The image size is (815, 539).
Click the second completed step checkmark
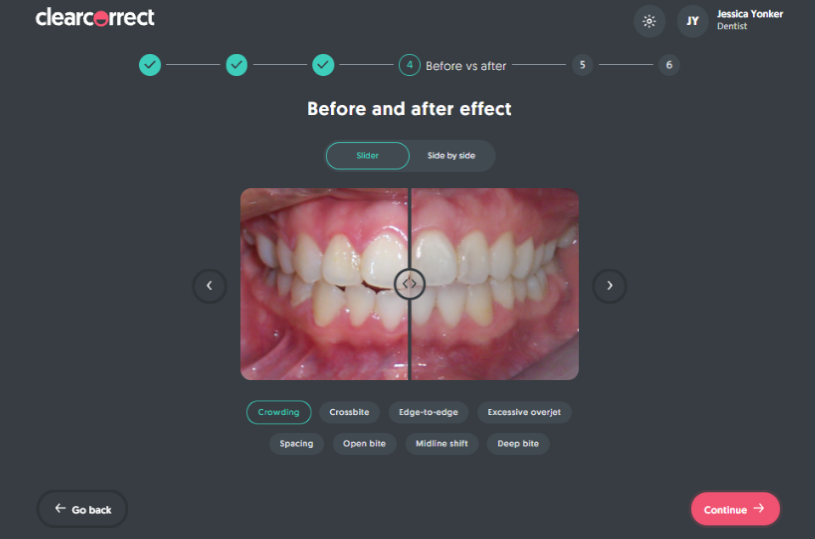(236, 65)
